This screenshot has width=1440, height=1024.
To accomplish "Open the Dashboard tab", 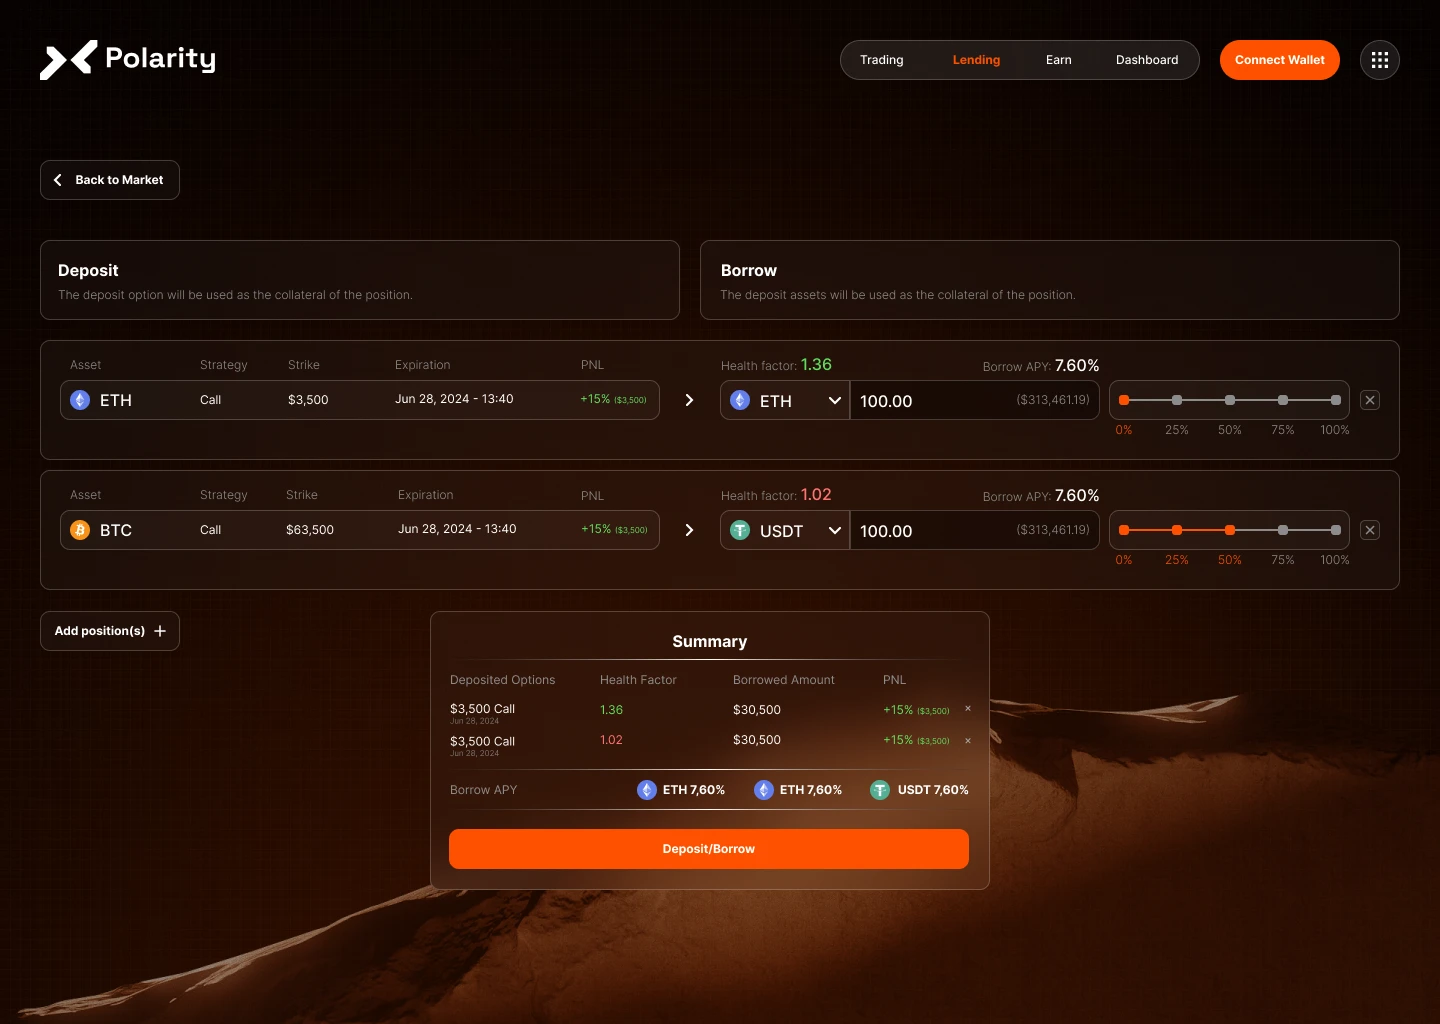I will pyautogui.click(x=1147, y=60).
